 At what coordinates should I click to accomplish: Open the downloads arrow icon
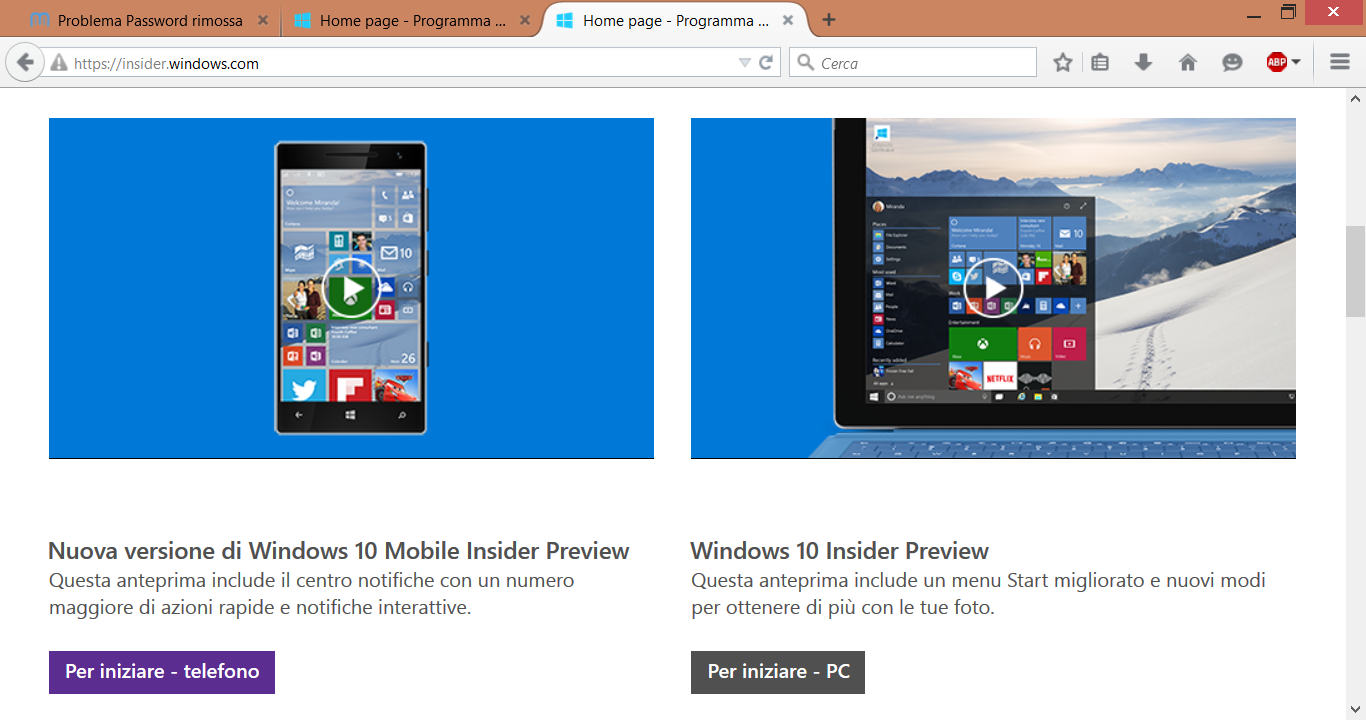coord(1144,63)
